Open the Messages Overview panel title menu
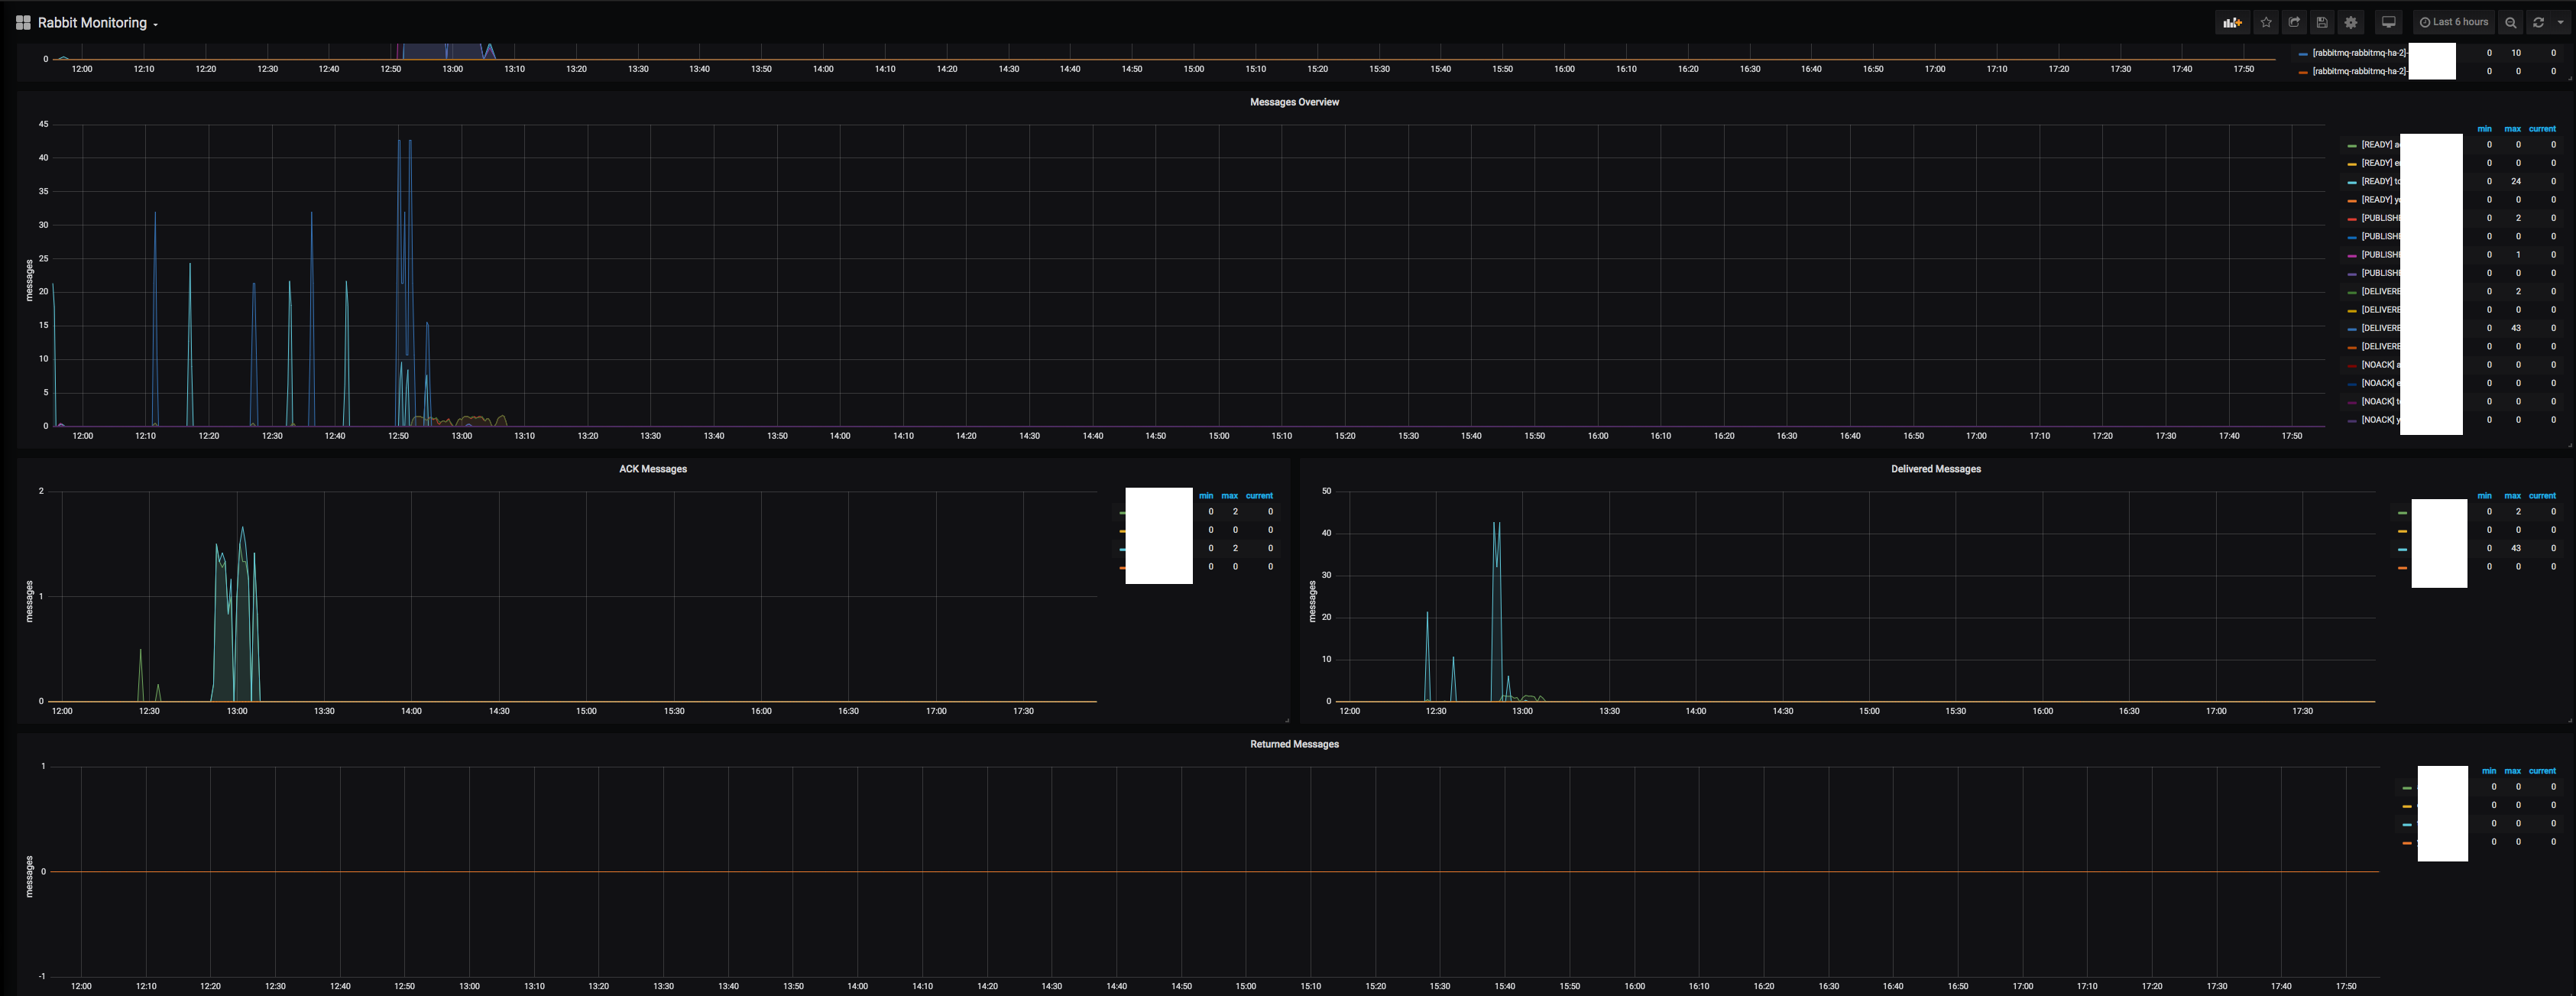Viewport: 2576px width, 996px height. tap(1294, 102)
